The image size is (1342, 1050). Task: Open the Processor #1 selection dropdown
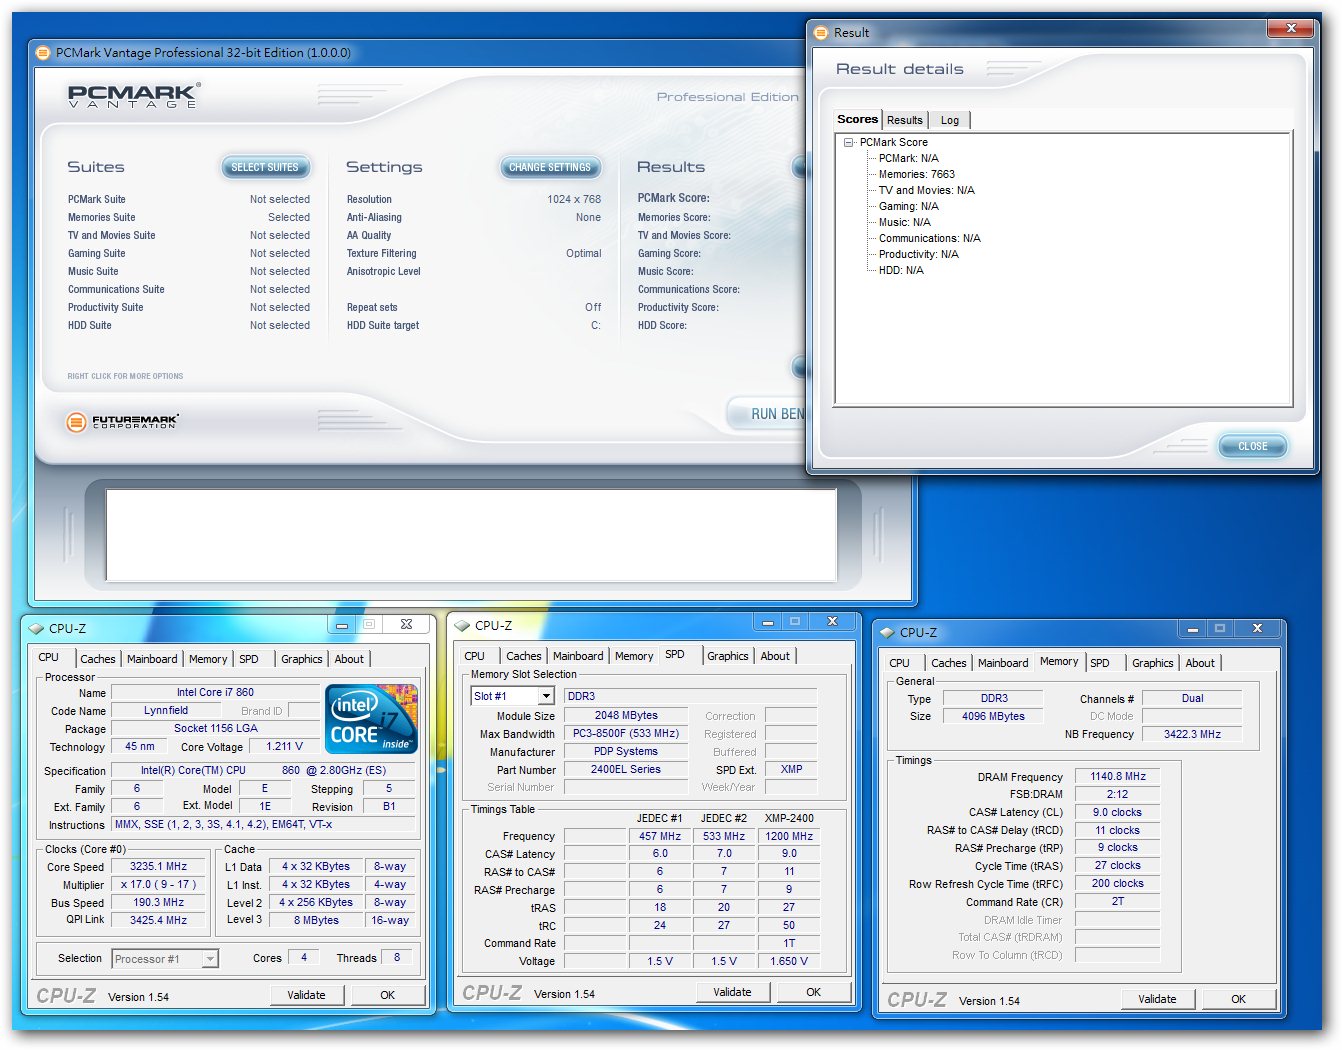click(209, 959)
